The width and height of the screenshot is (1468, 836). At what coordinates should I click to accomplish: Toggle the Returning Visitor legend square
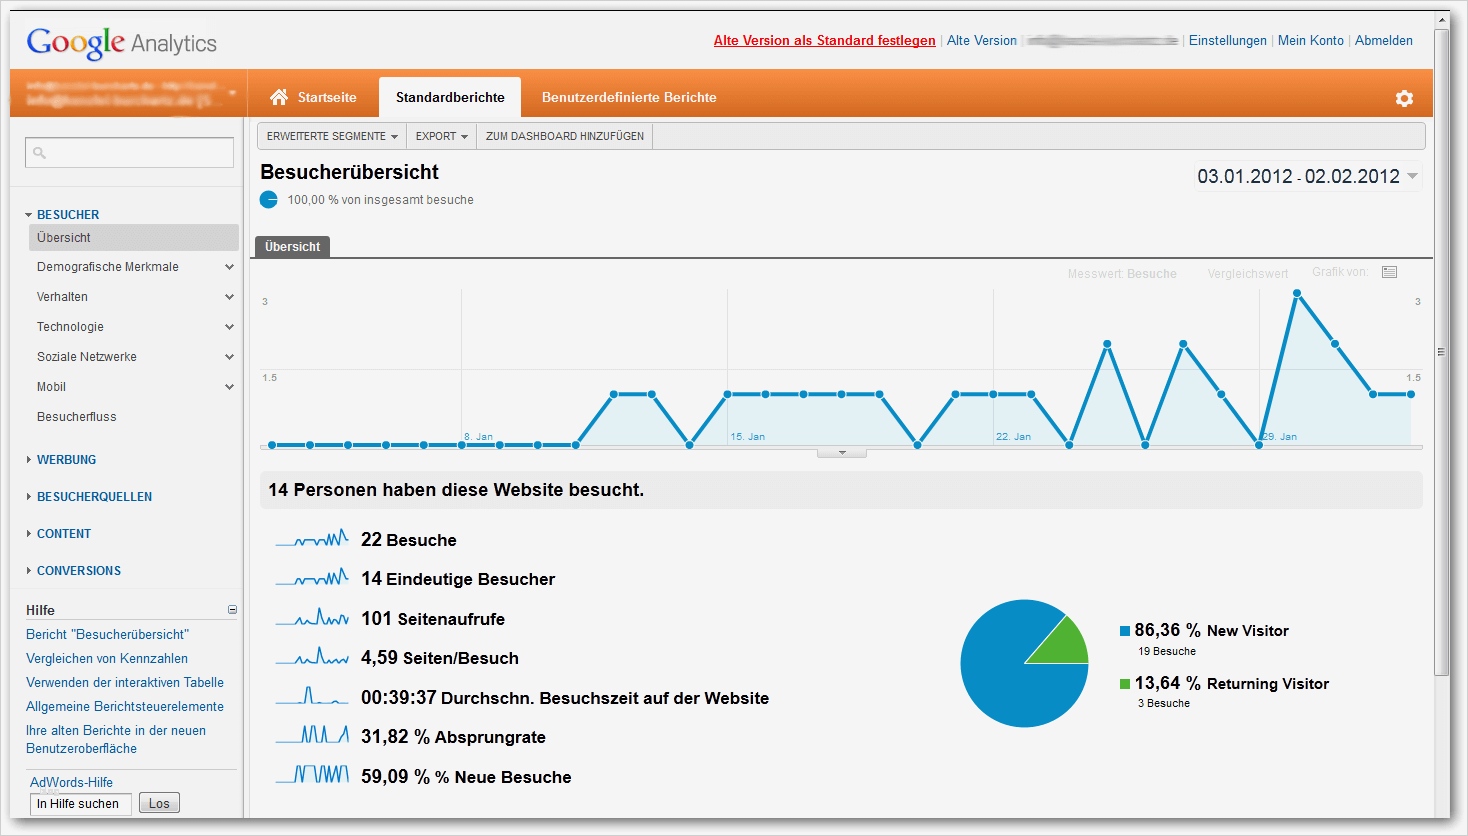click(1123, 683)
